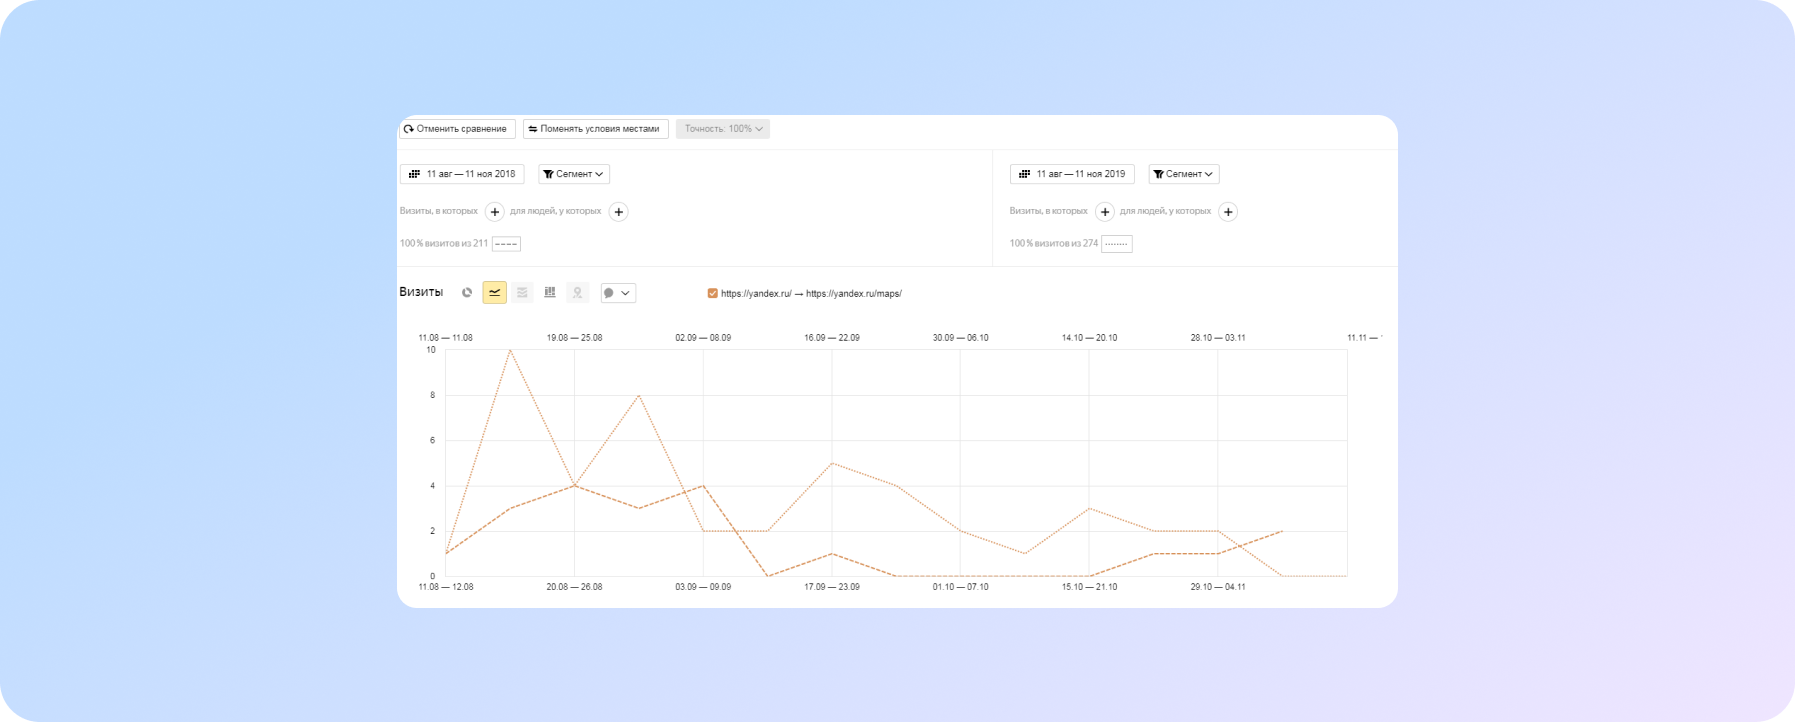Click text '100 % визитов из 274'
Image resolution: width=1795 pixels, height=722 pixels.
click(x=1054, y=244)
